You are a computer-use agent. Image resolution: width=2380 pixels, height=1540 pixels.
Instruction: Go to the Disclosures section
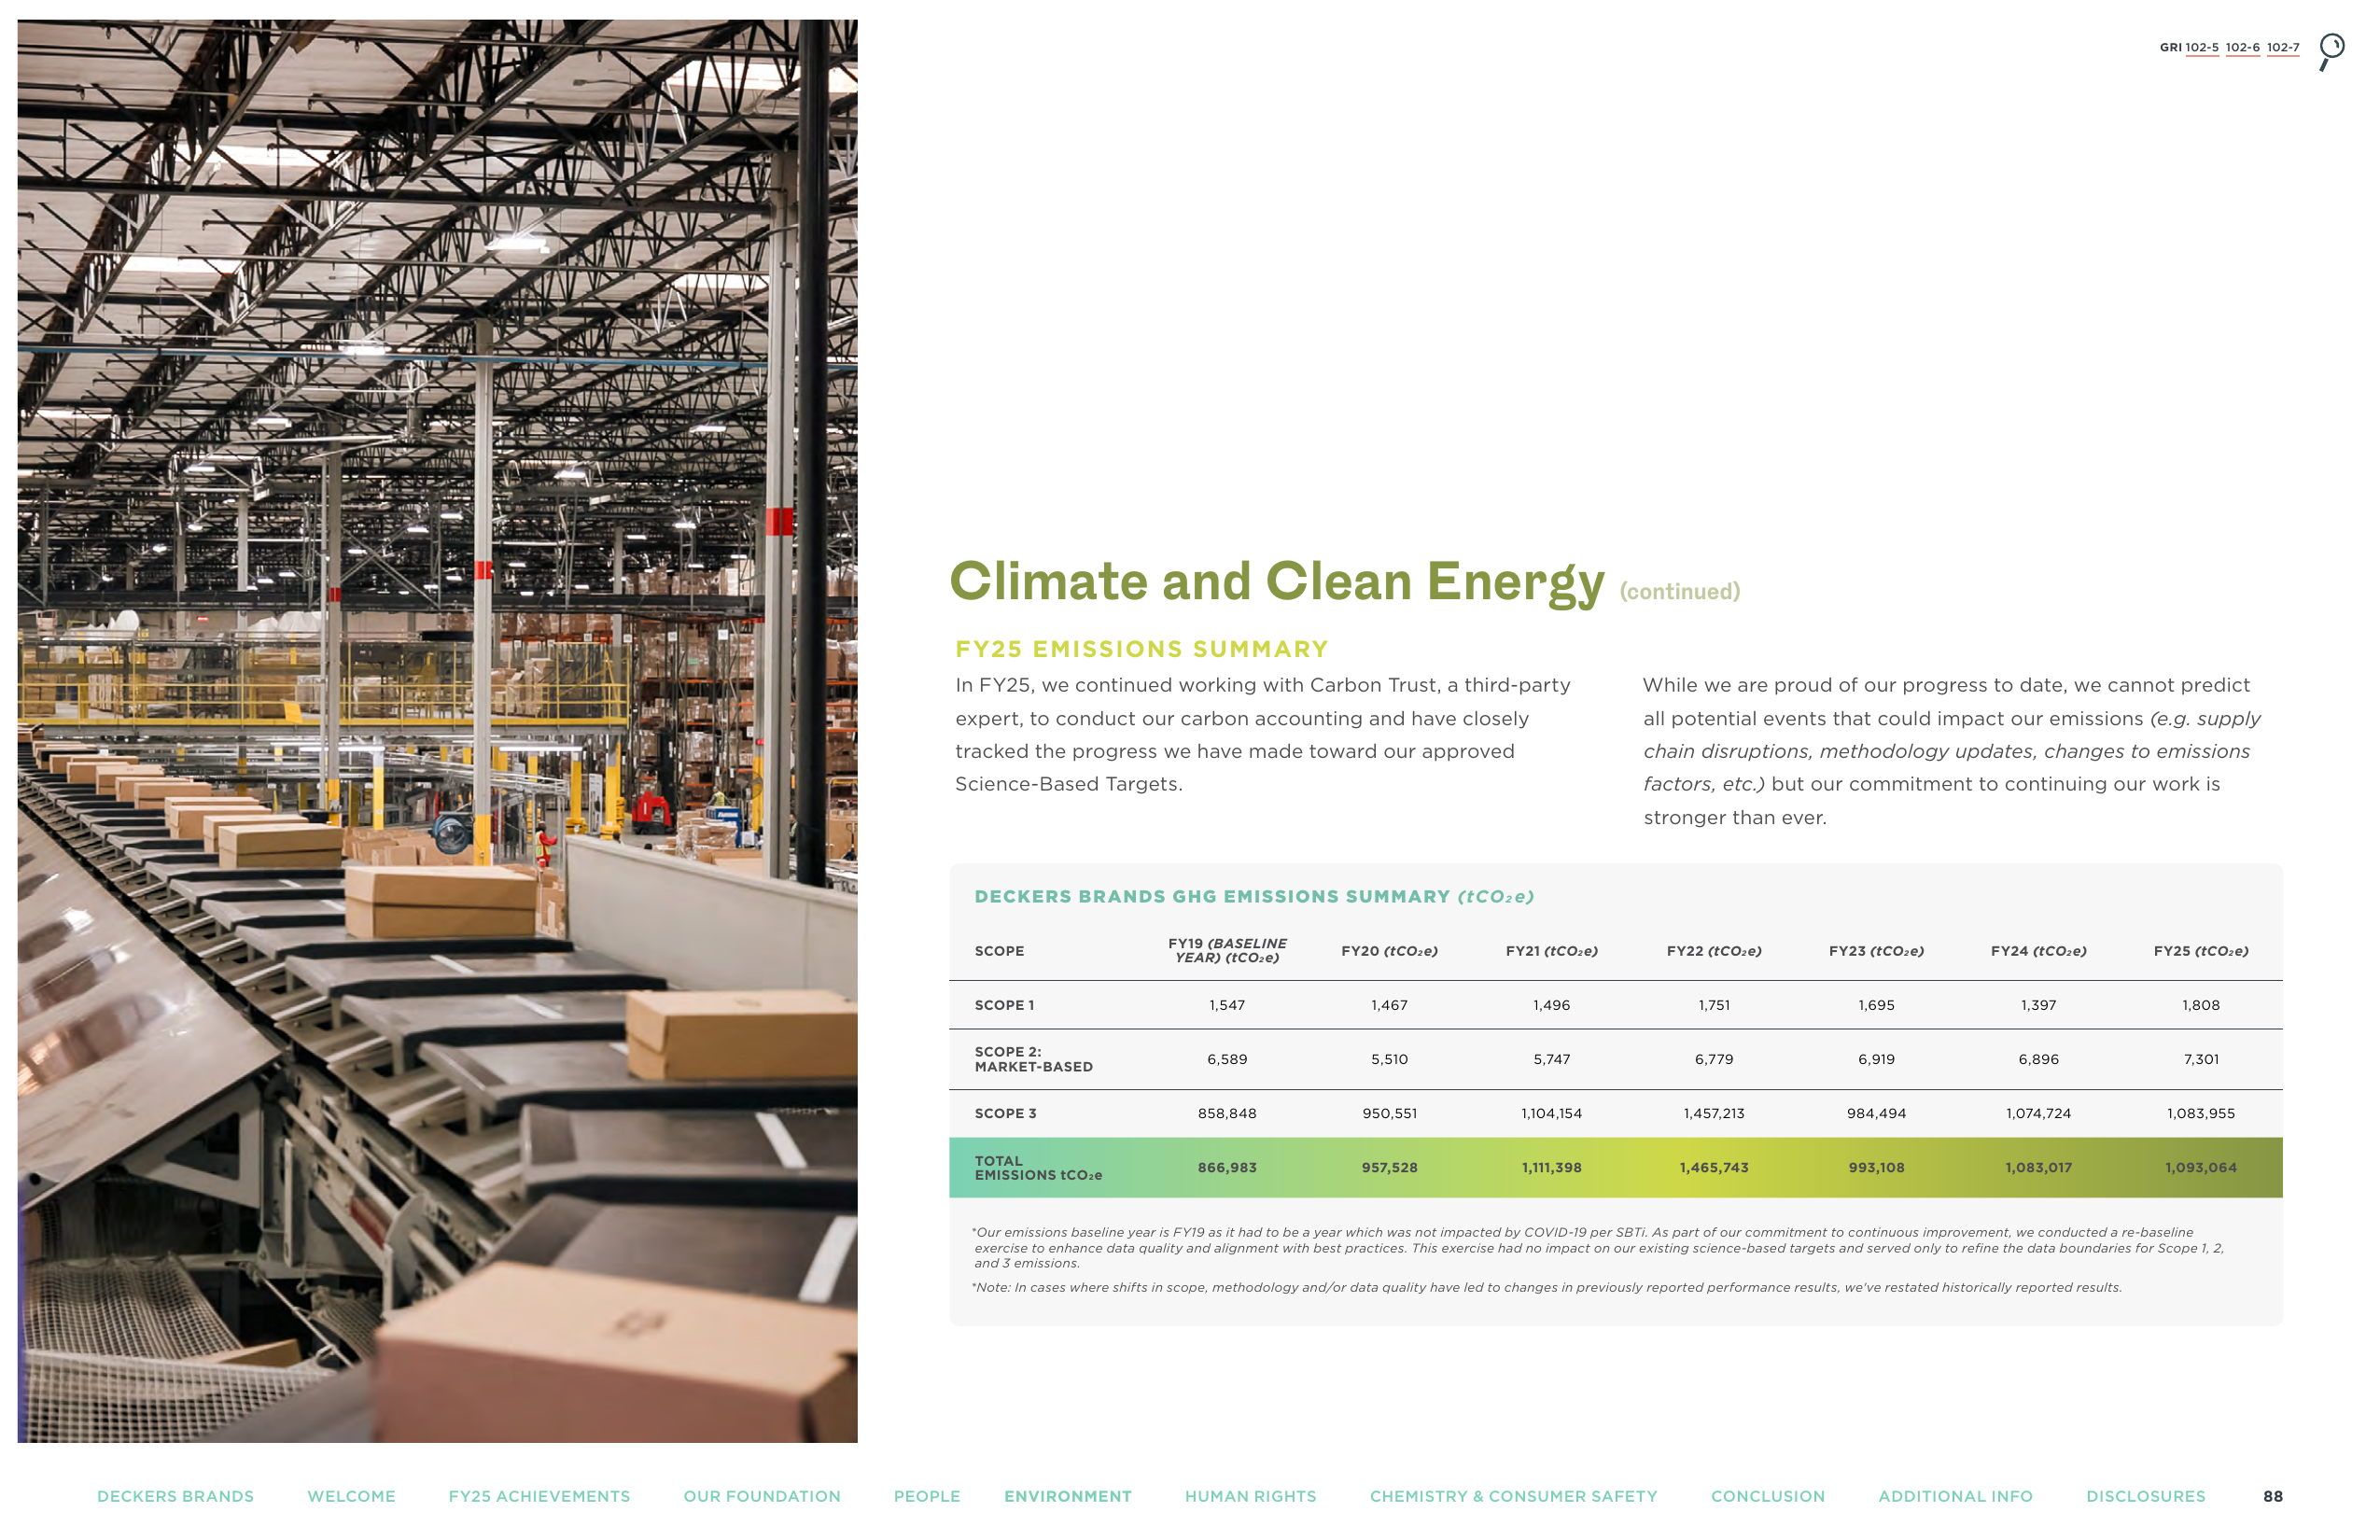pos(2145,1496)
